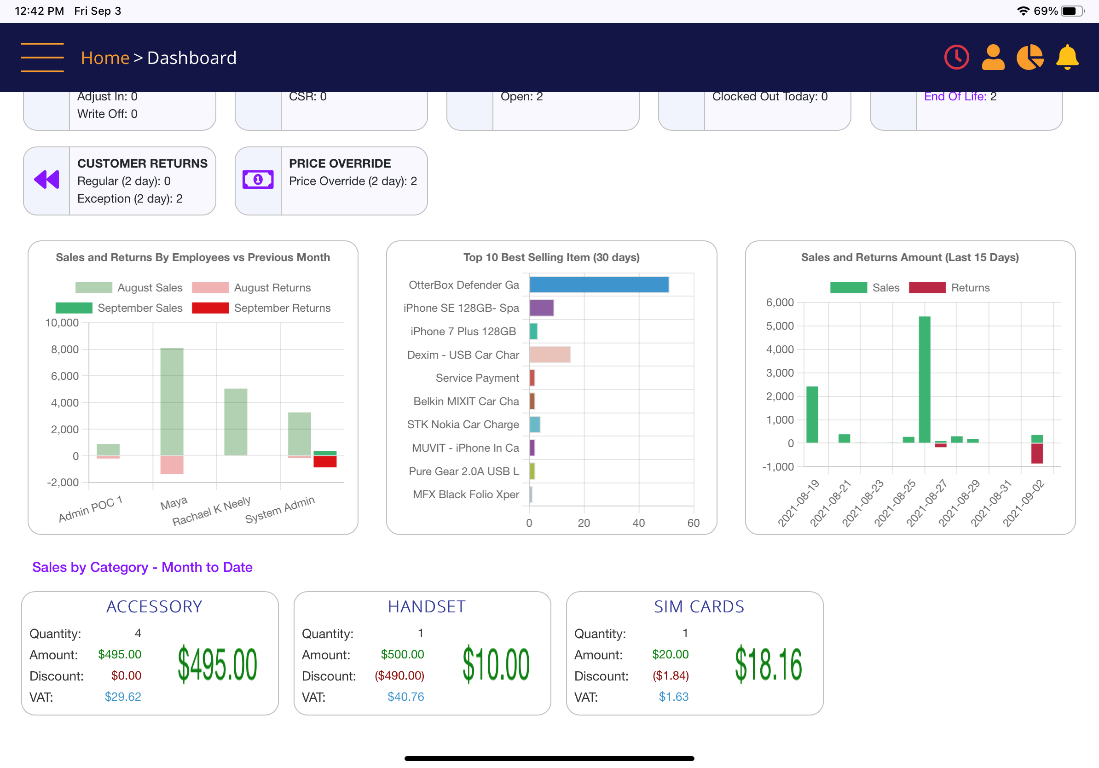Click the Price Override money icon
This screenshot has height=768, width=1099.
258,180
